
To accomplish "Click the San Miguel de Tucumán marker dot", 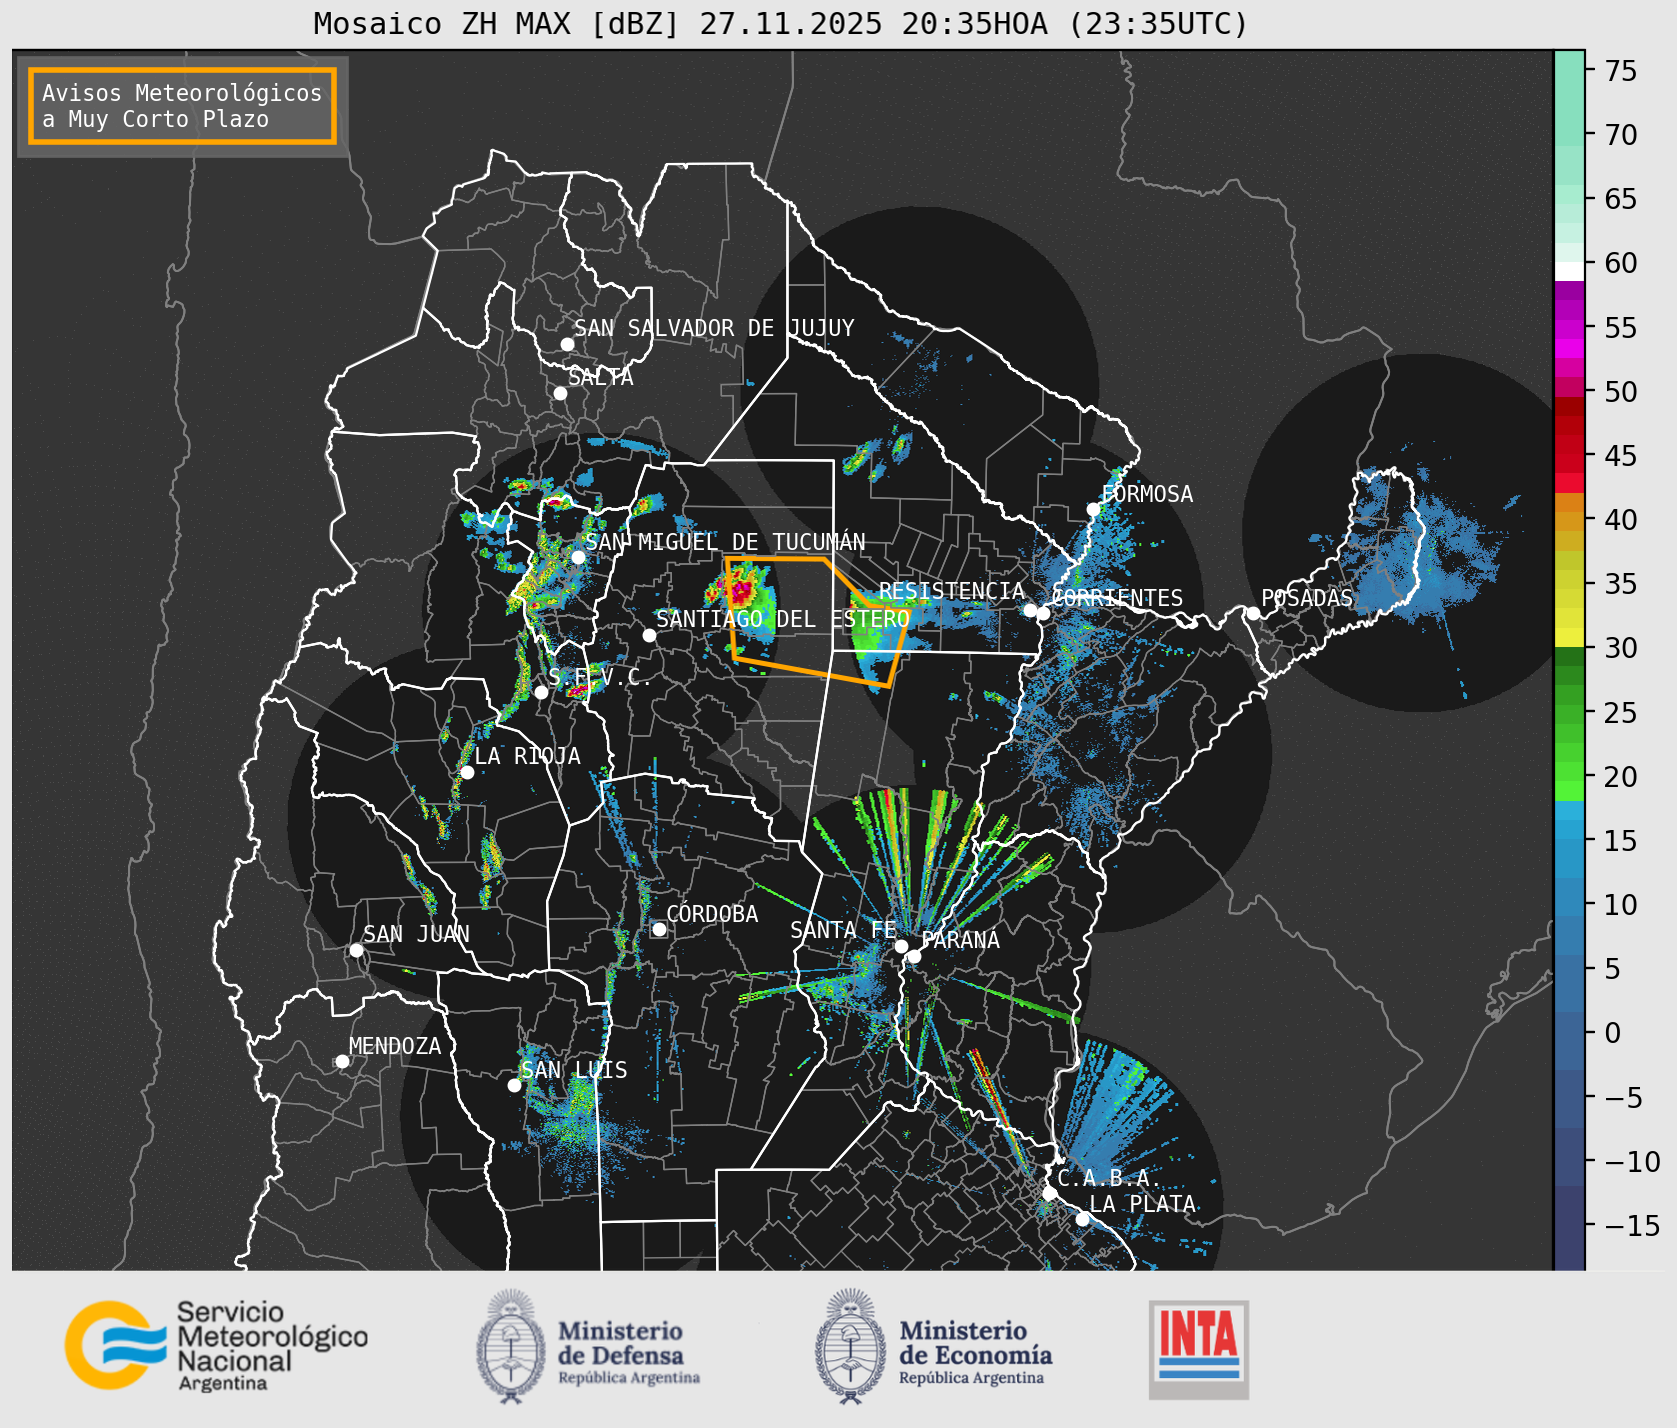I will [x=578, y=557].
